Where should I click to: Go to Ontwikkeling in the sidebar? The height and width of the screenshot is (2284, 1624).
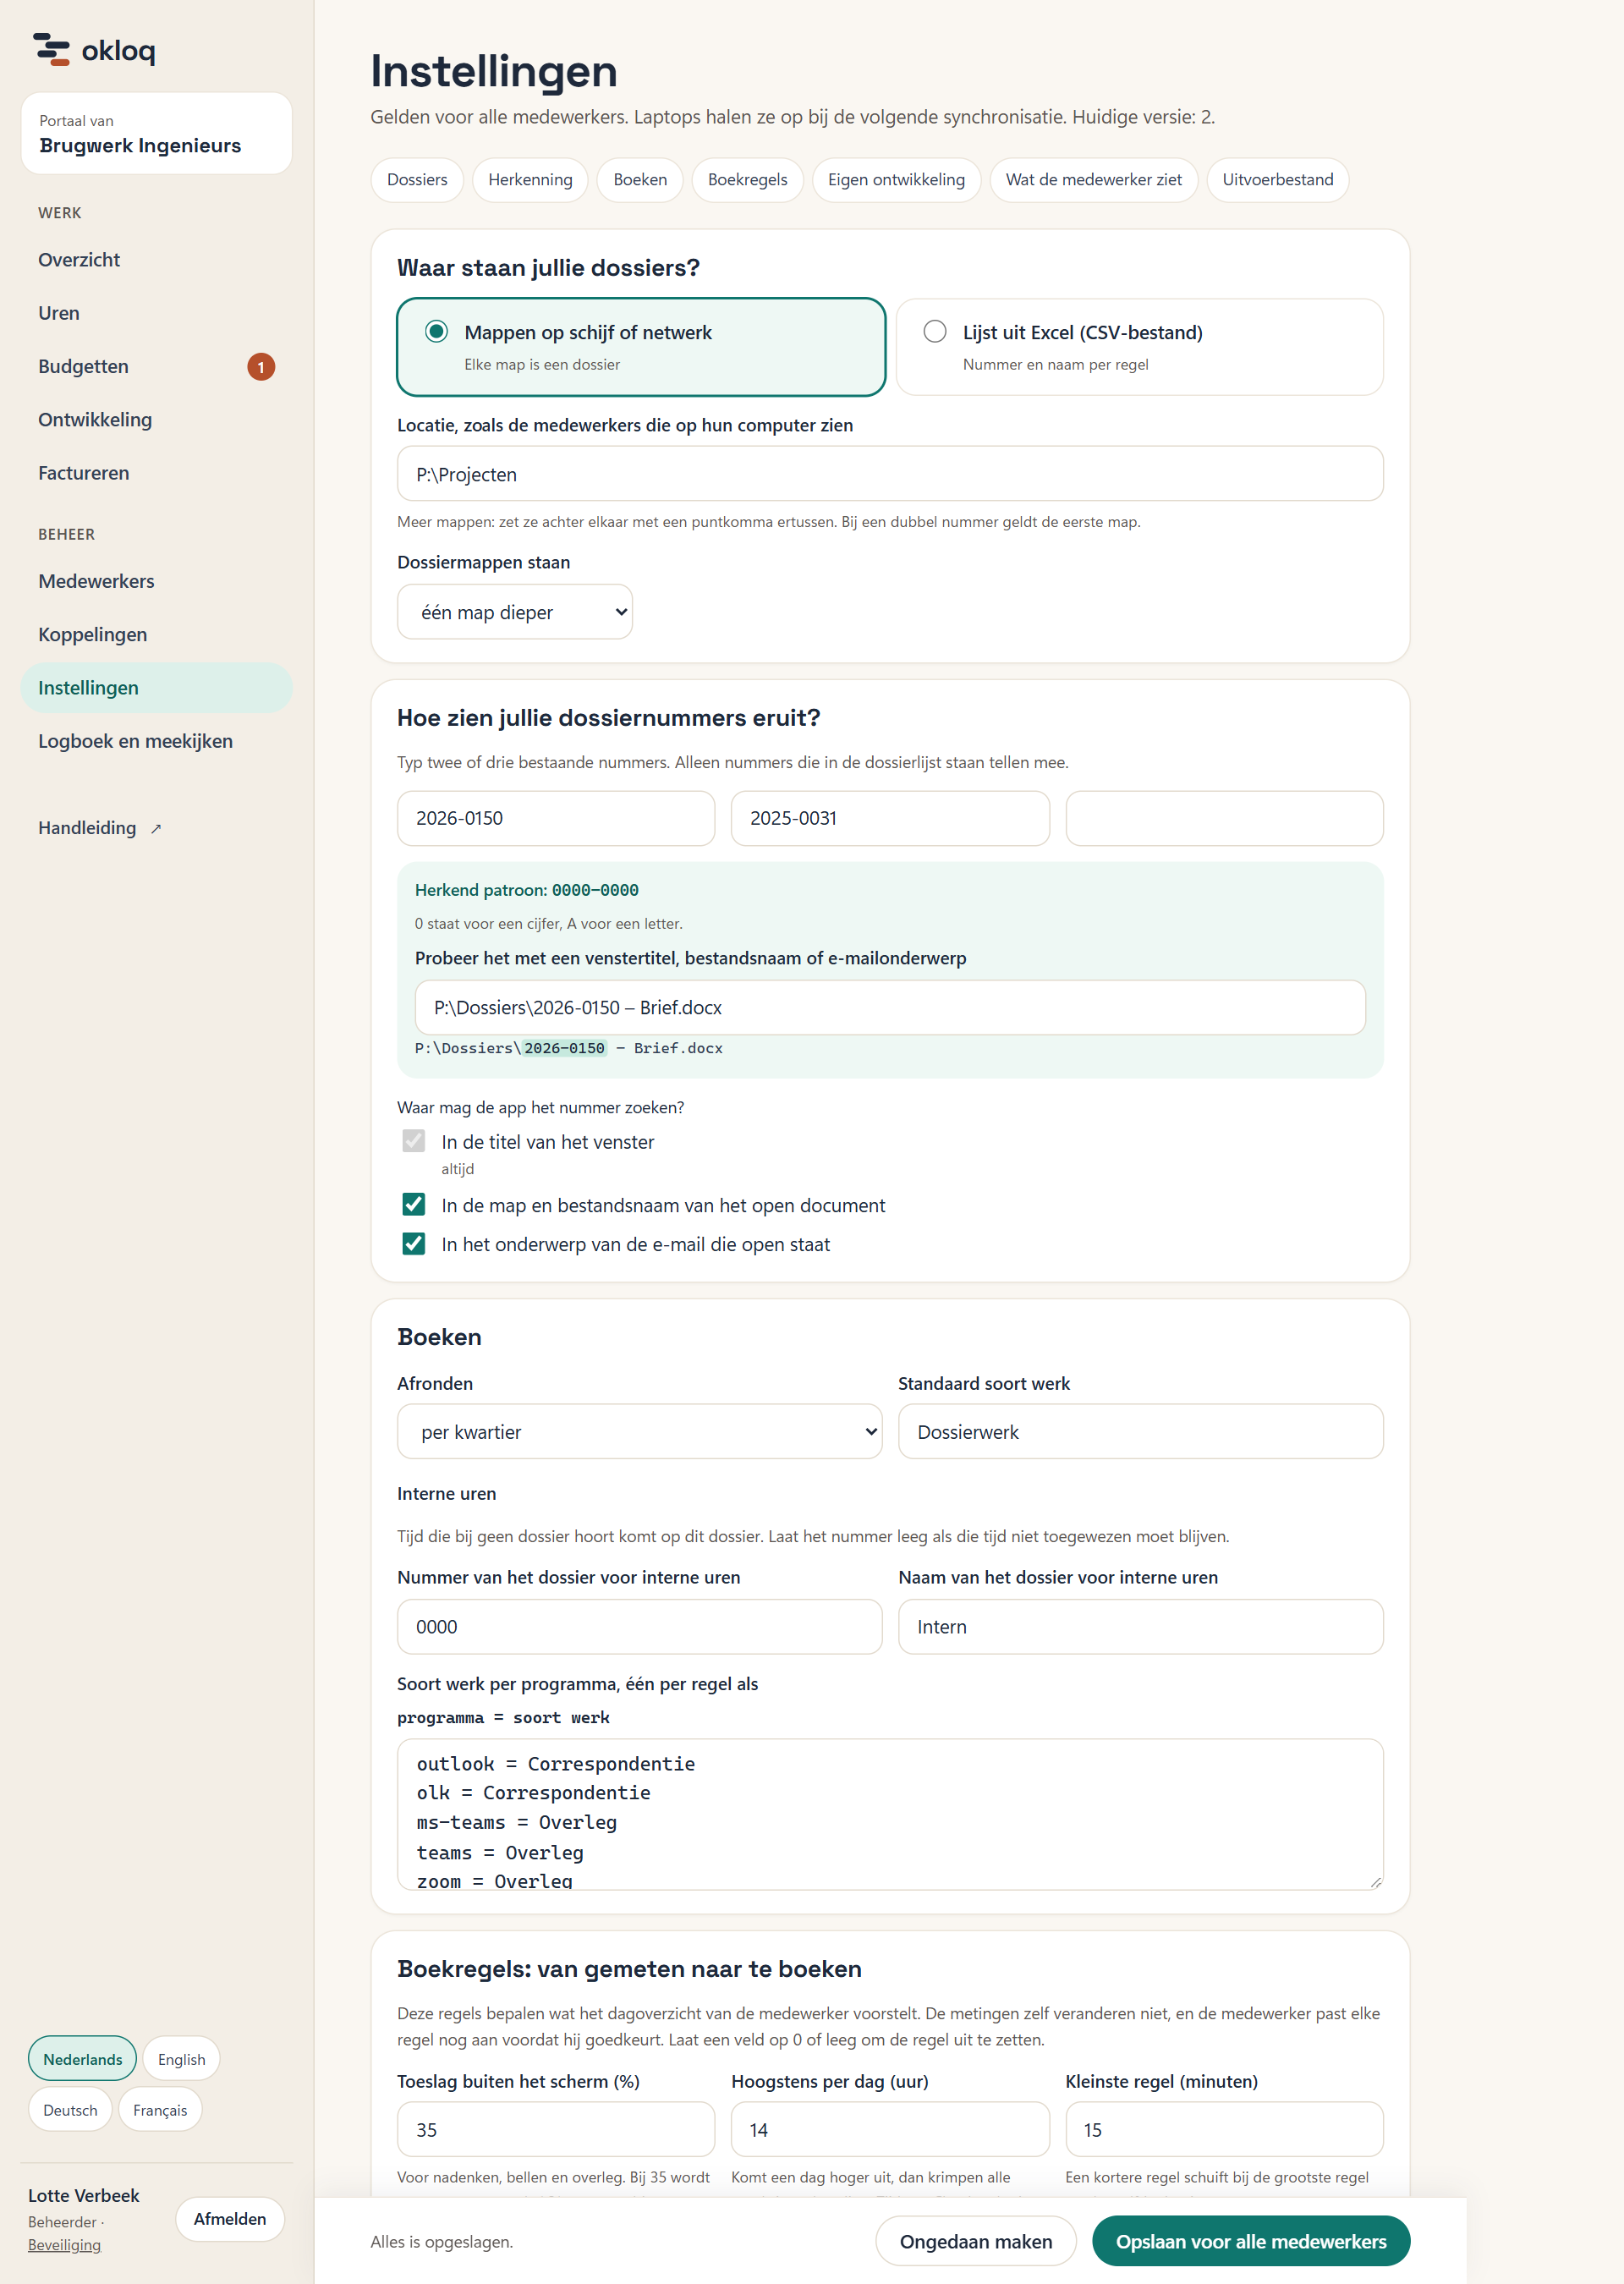tap(156, 420)
